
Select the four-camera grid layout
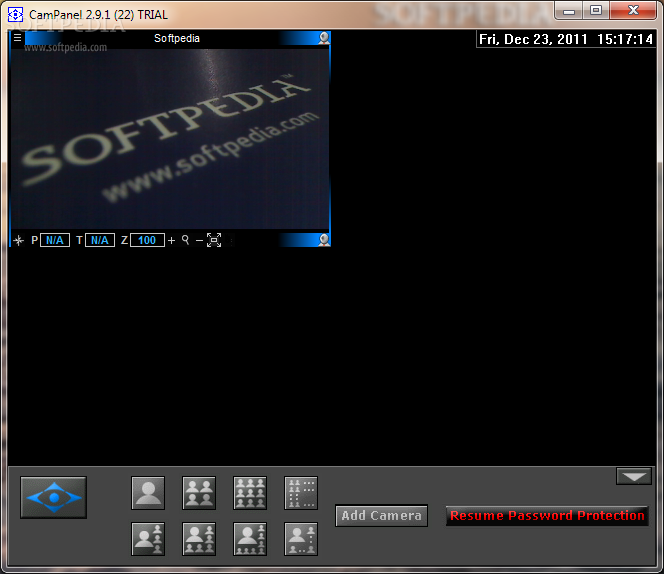[x=199, y=493]
